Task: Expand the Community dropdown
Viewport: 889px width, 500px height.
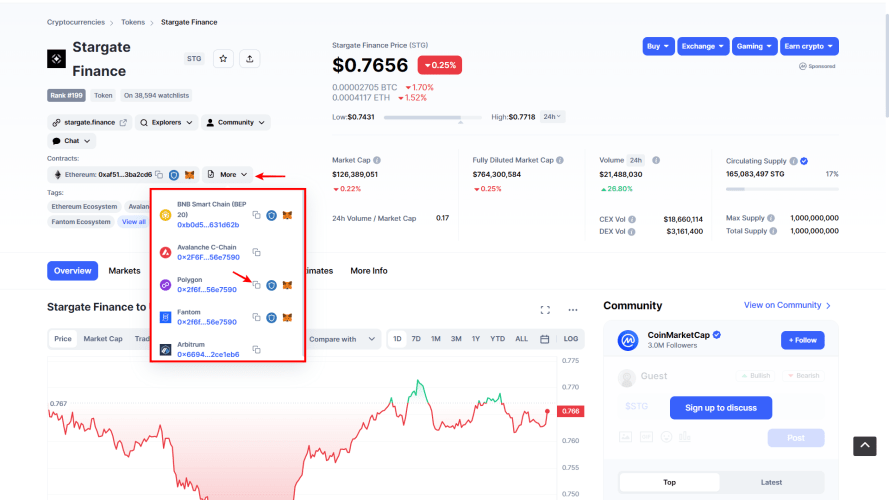Action: coord(235,122)
